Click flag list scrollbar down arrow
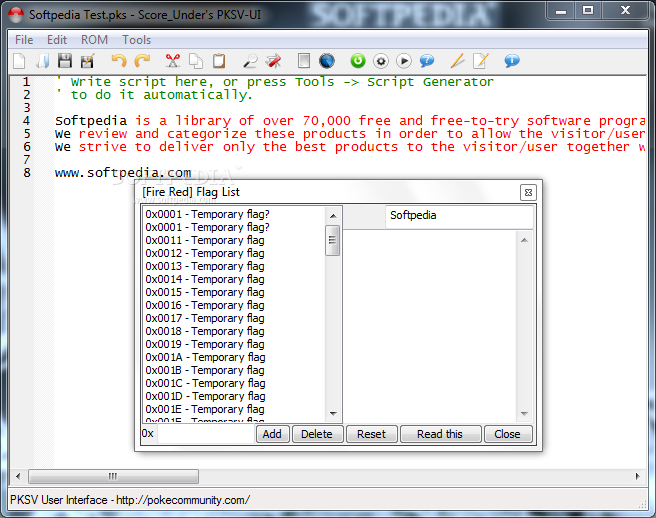This screenshot has width=656, height=518. [333, 413]
